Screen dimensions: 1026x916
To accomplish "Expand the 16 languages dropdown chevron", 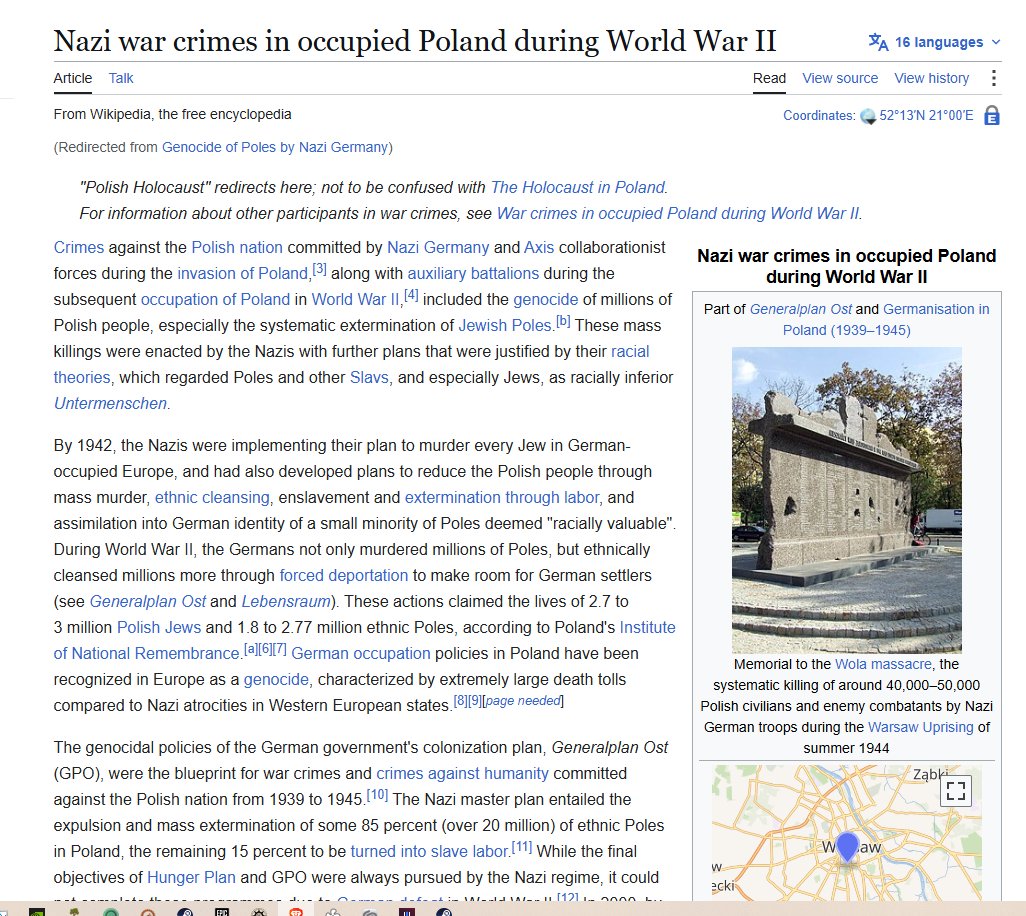I will click(x=996, y=42).
